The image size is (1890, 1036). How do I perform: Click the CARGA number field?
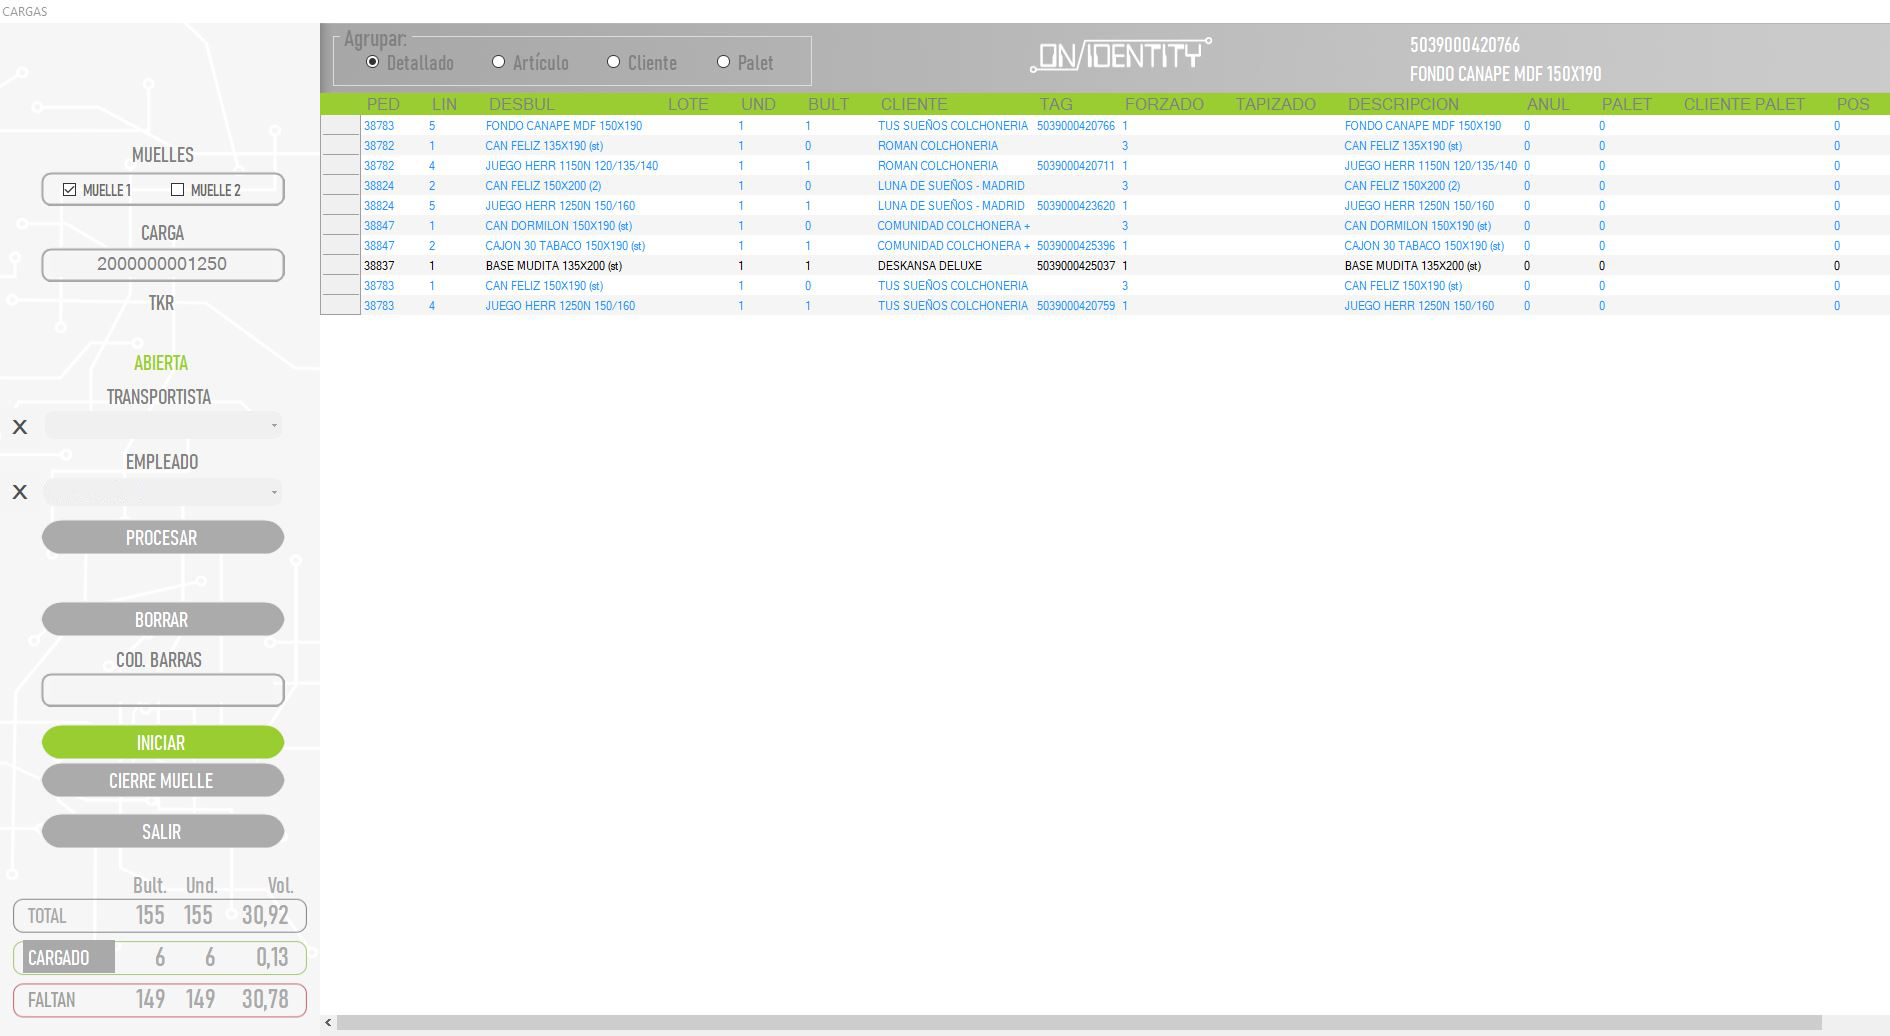[x=163, y=264]
